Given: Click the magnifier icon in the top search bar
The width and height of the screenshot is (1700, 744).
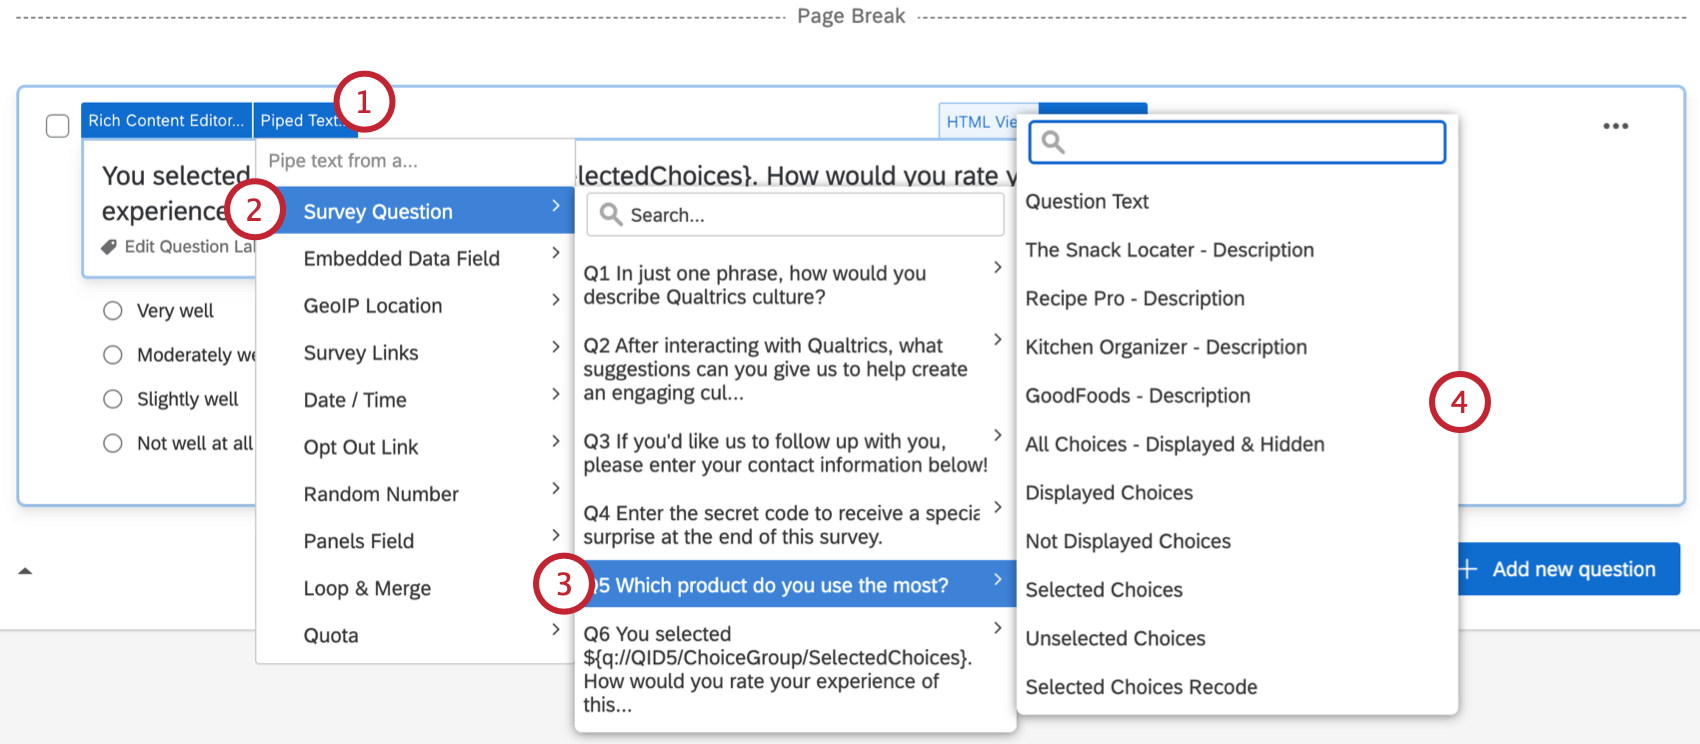Looking at the screenshot, I should 1053,142.
